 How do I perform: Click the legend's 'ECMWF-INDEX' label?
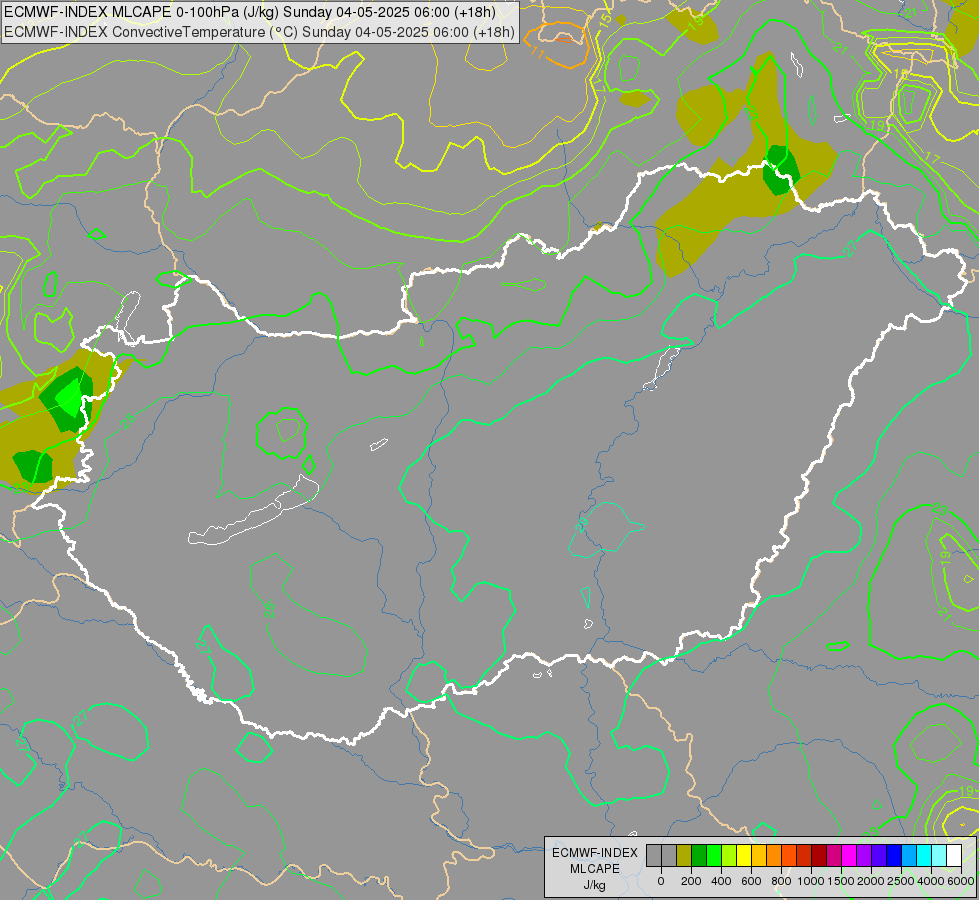click(x=595, y=853)
